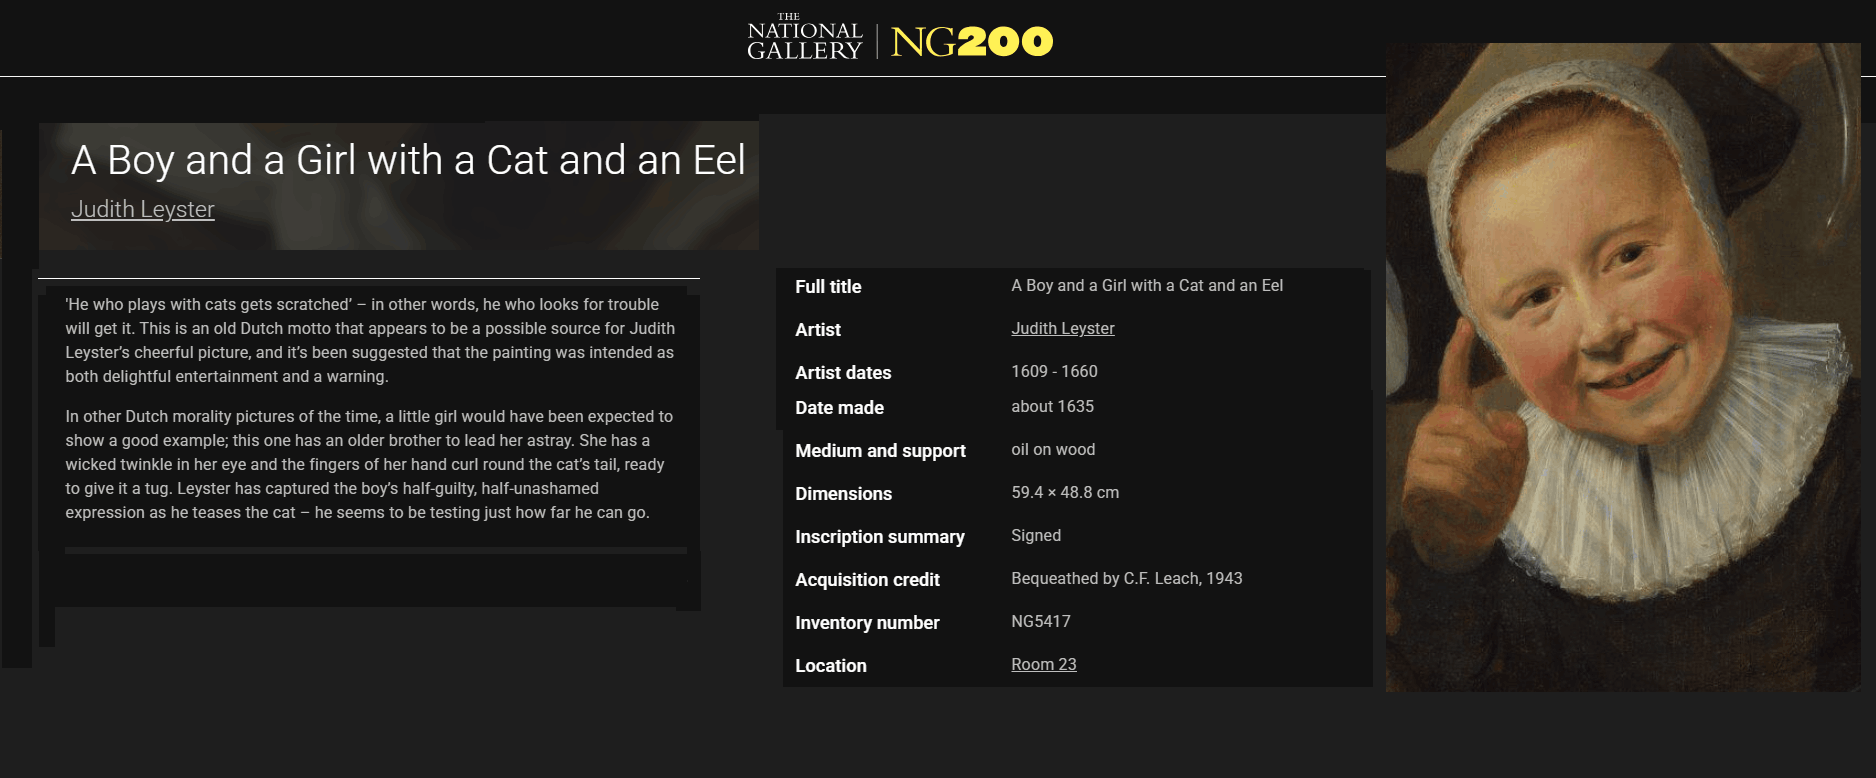Select the heading 'A Boy and a Girl with a Cat and an Eel'
This screenshot has width=1876, height=778.
point(408,160)
